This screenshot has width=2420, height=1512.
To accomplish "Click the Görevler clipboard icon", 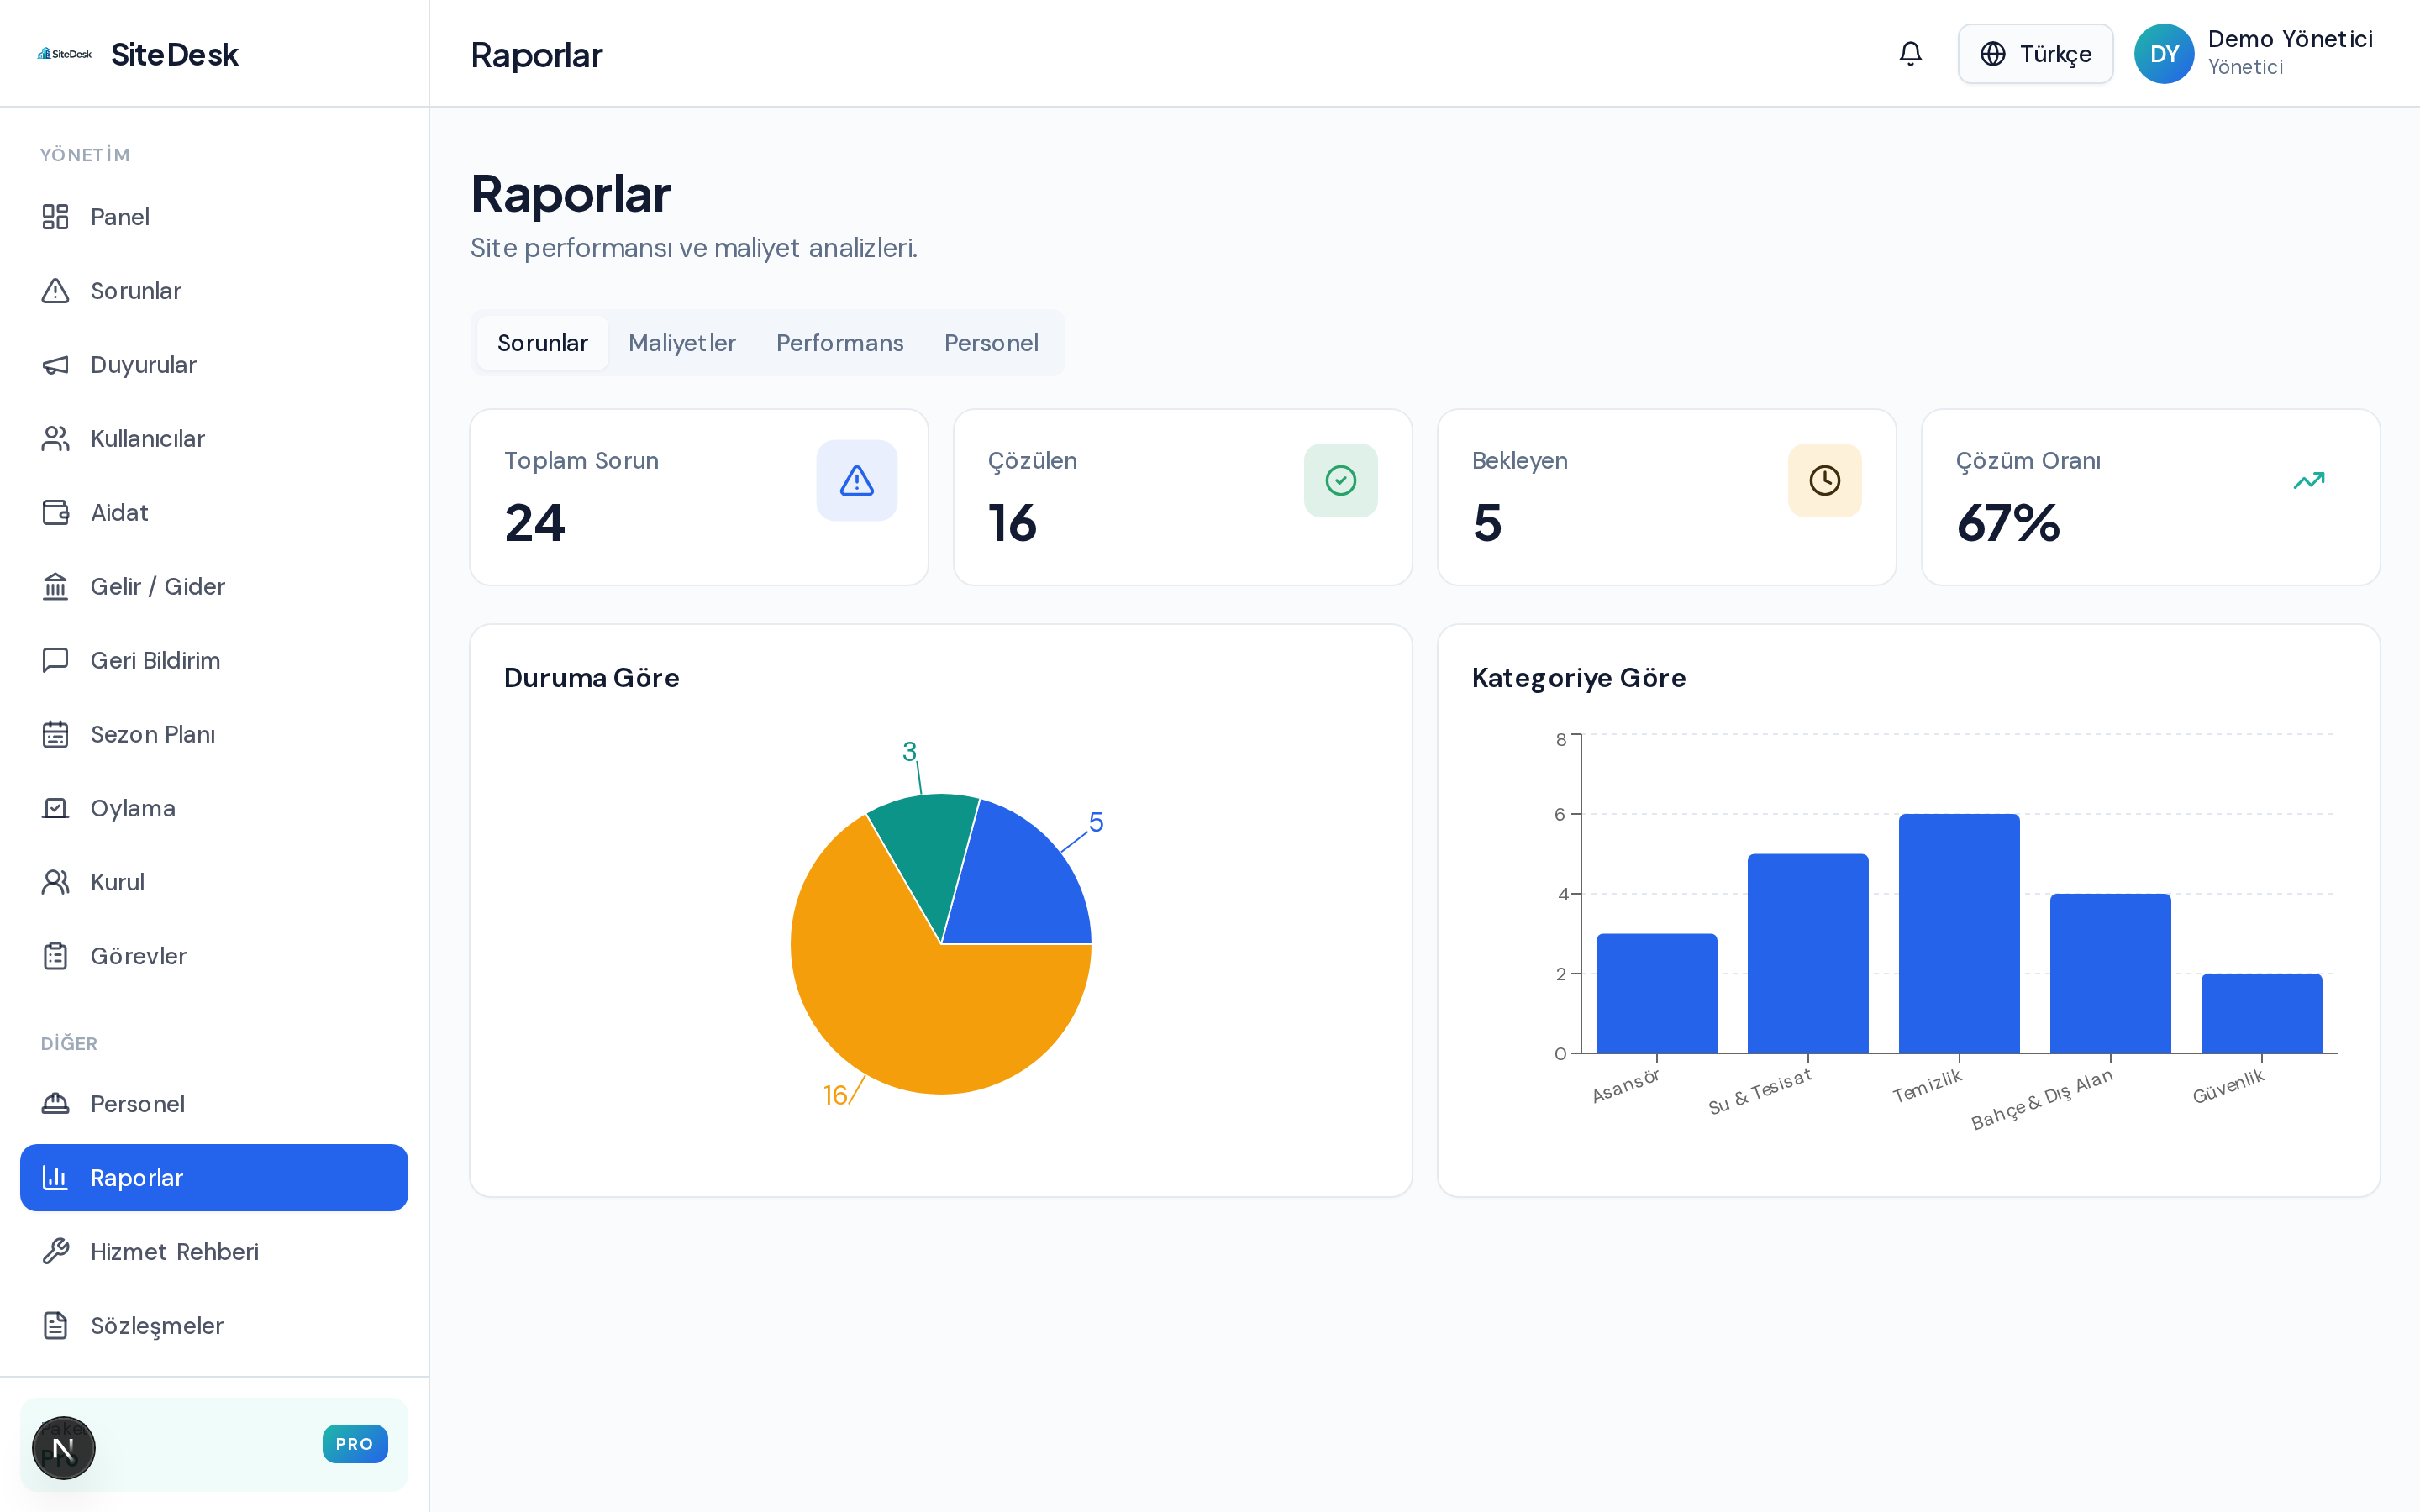I will [x=55, y=957].
